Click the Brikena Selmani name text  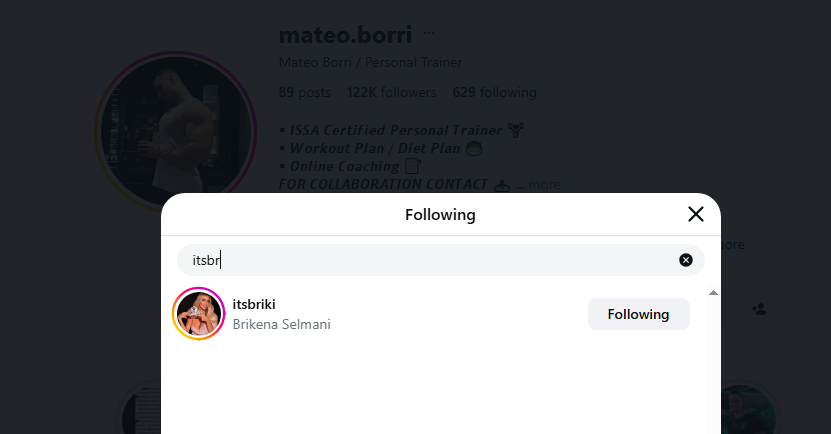281,325
